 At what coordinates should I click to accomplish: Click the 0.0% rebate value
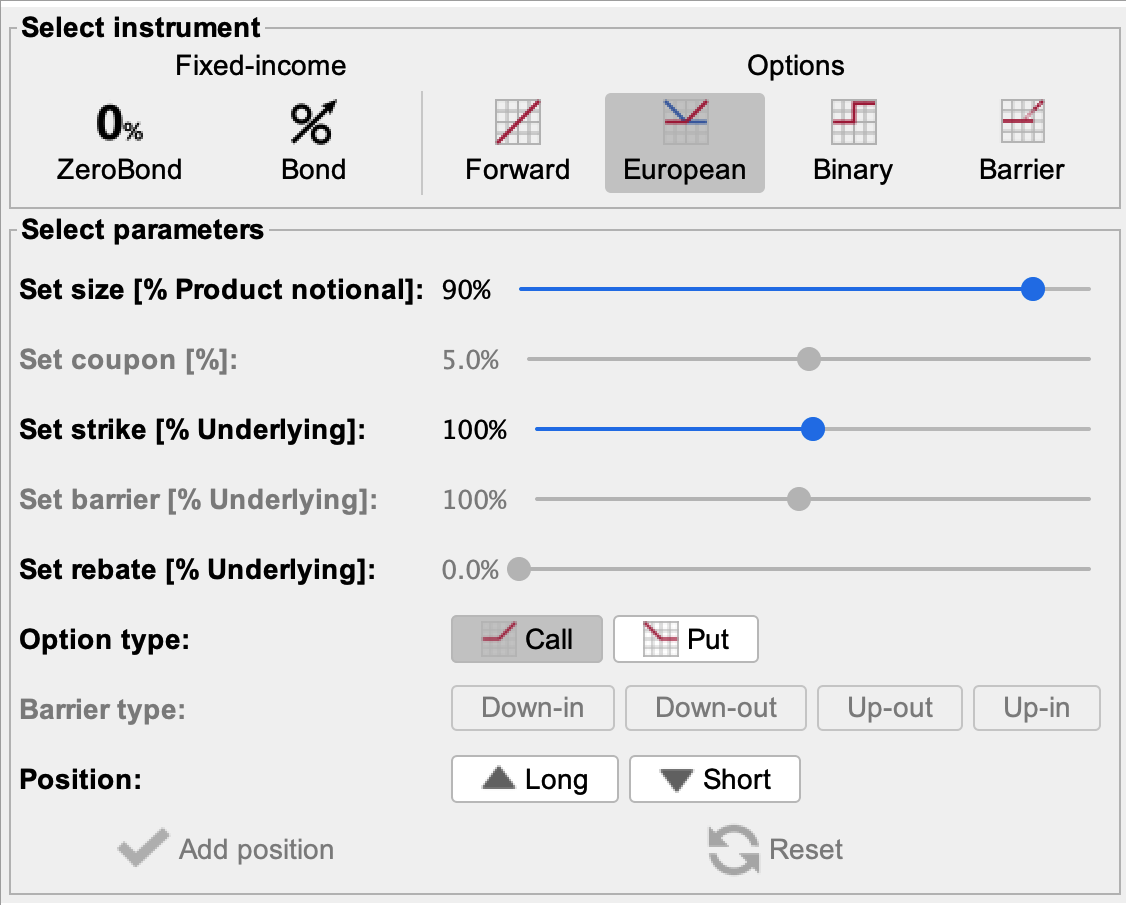tap(470, 570)
